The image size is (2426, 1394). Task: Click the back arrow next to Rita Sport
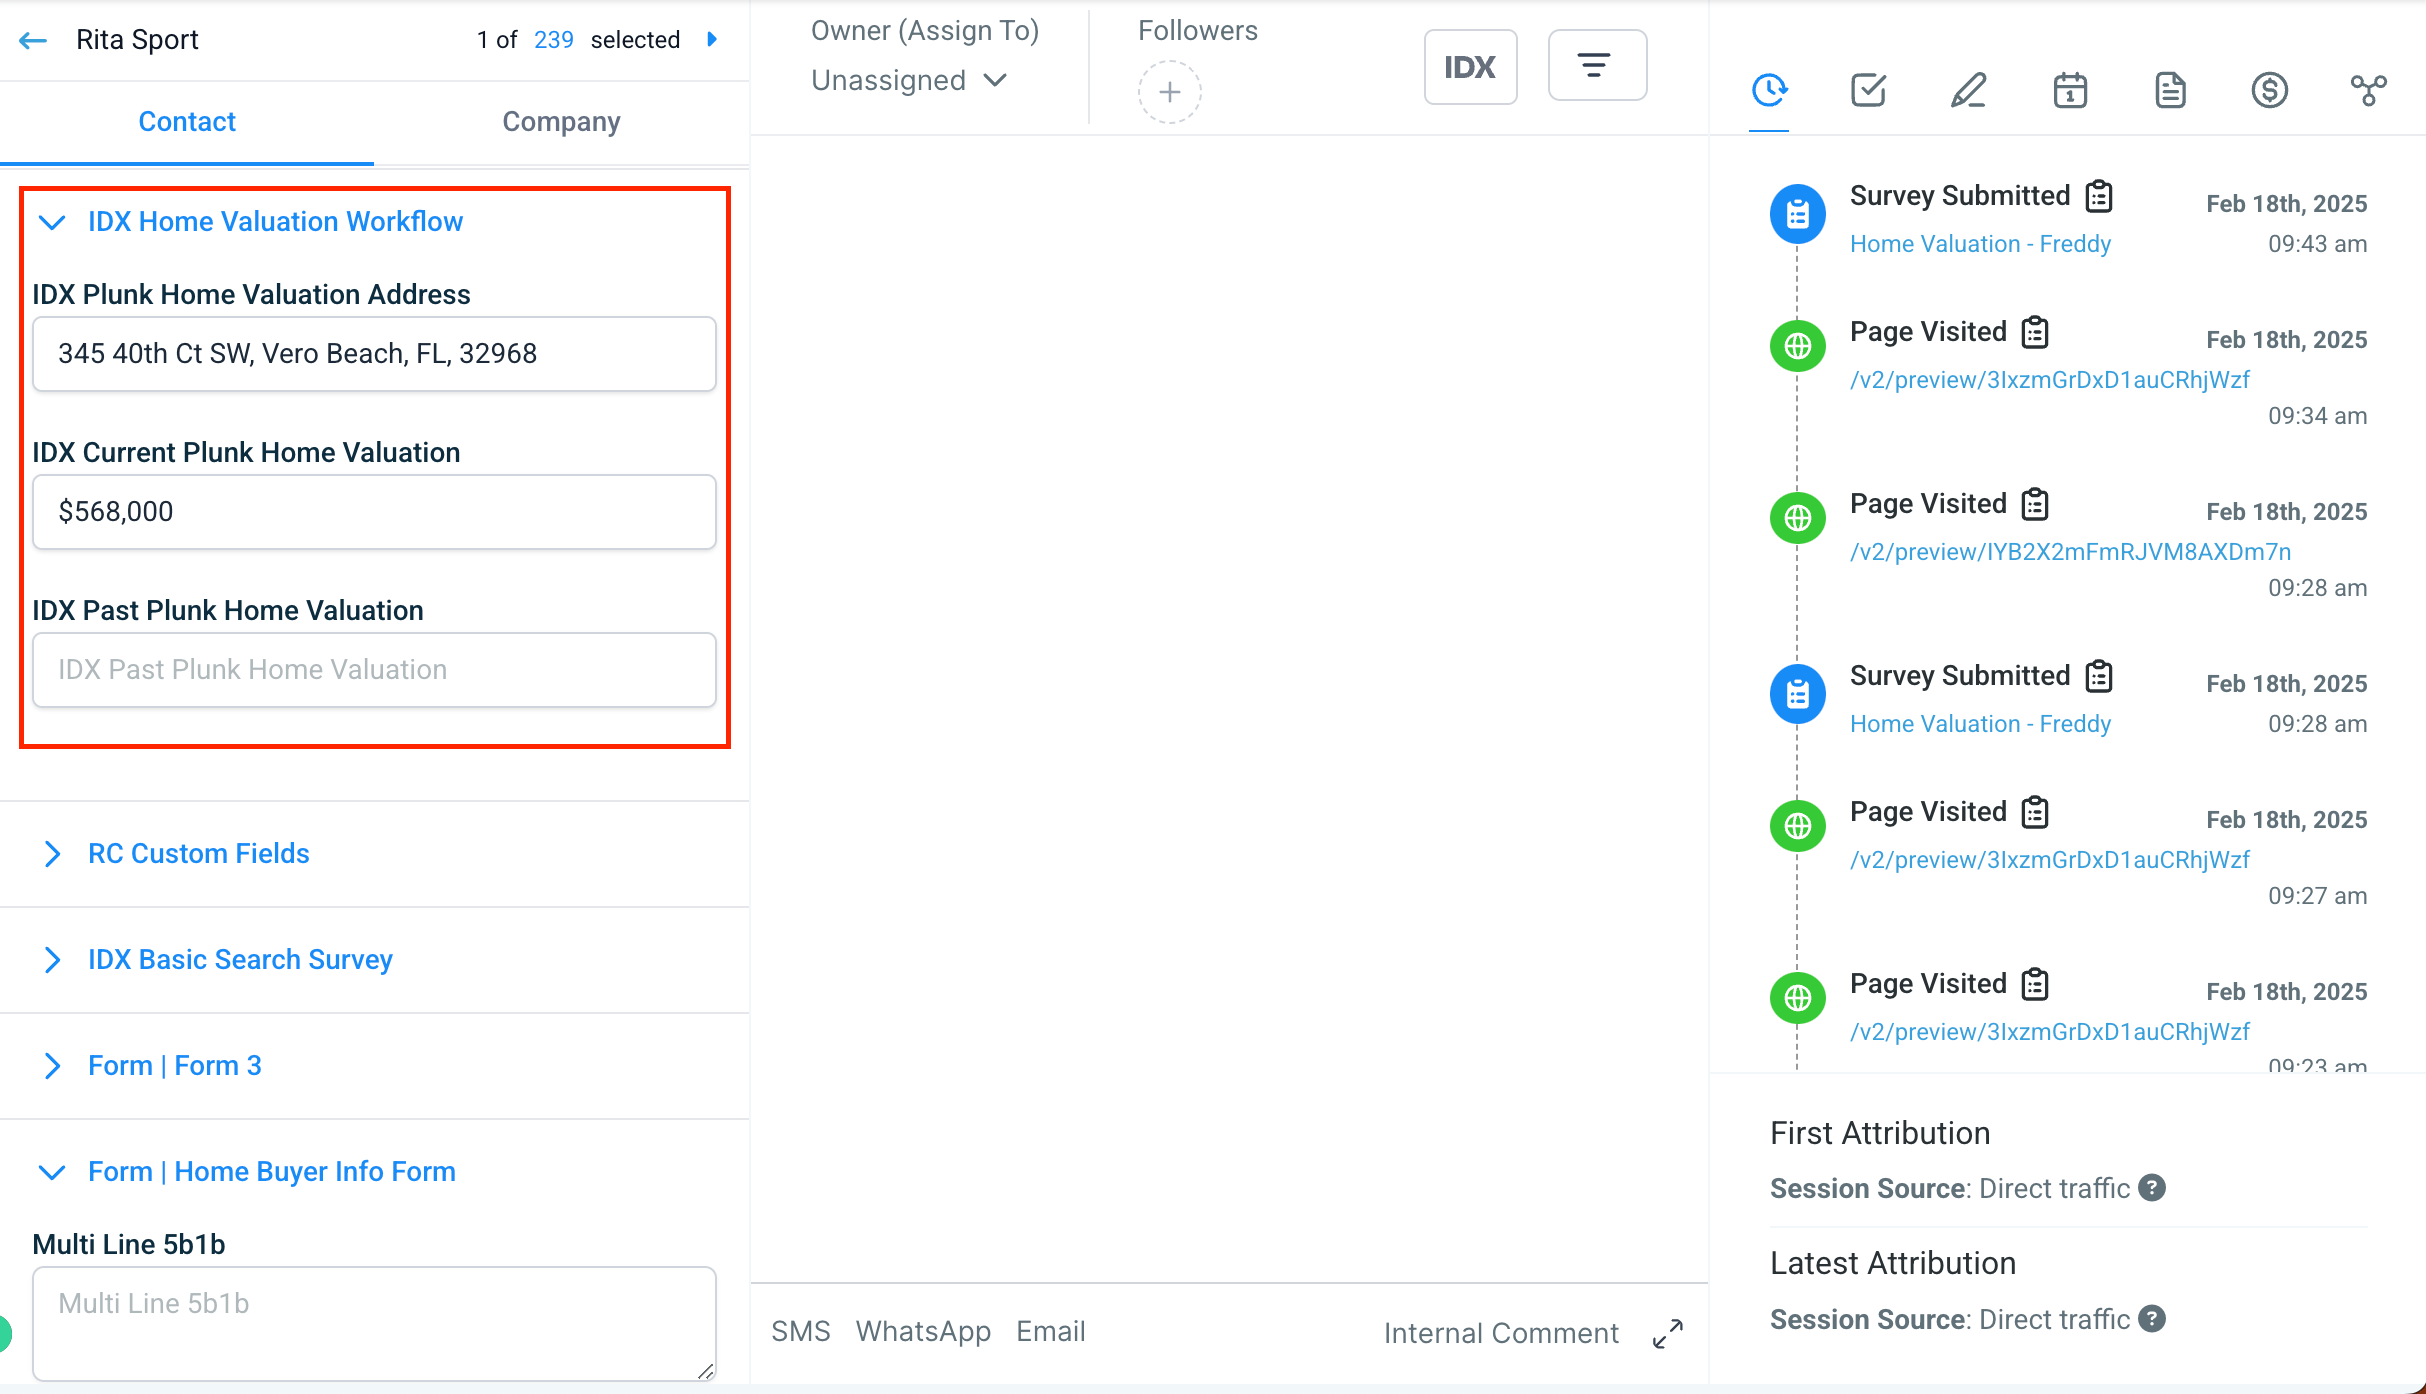(33, 40)
